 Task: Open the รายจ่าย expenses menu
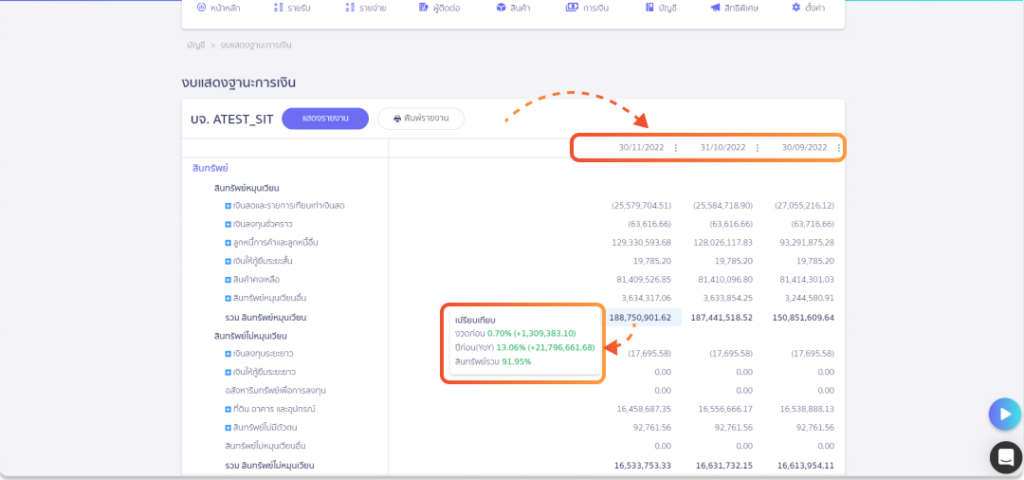366,8
